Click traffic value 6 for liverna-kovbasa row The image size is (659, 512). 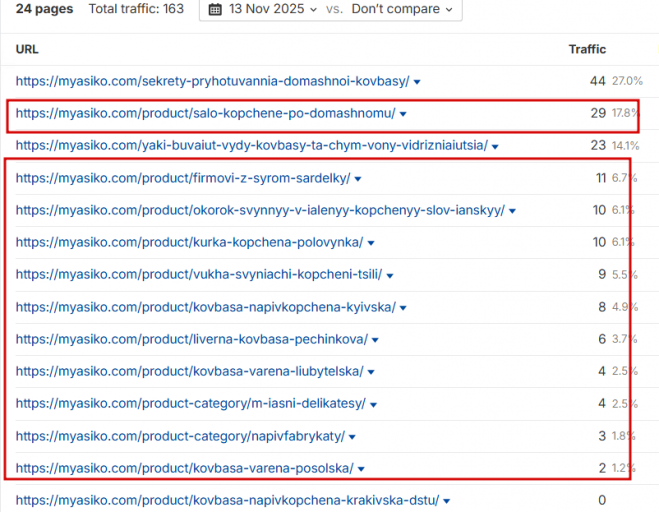(602, 339)
